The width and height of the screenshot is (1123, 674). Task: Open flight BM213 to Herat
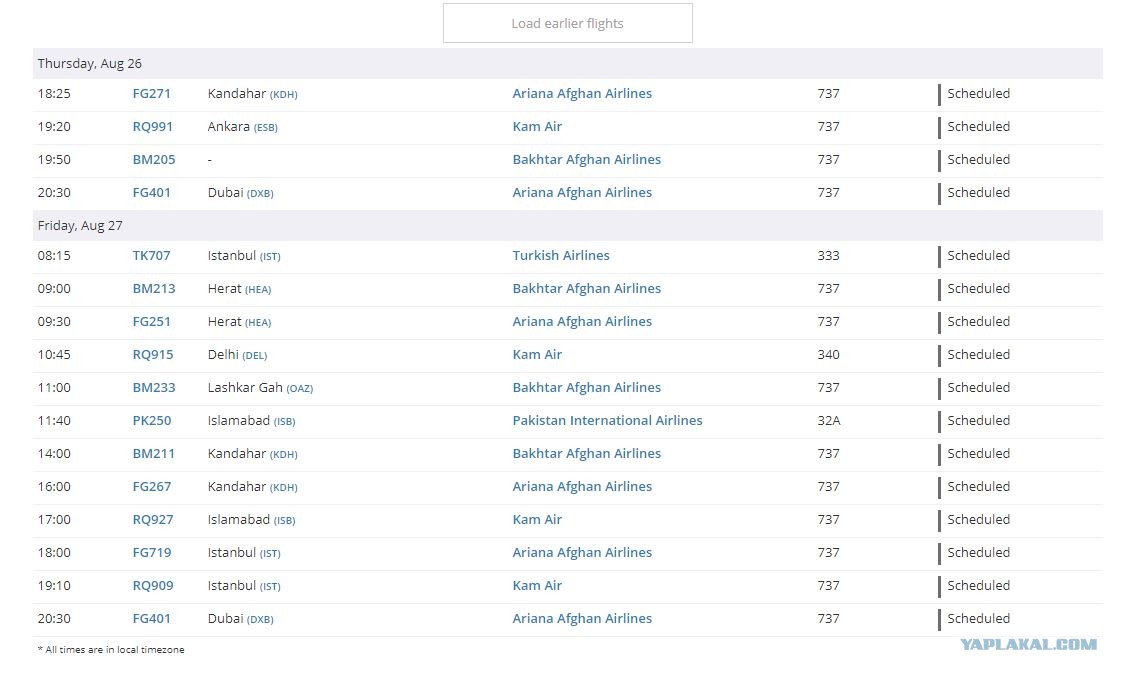[153, 289]
